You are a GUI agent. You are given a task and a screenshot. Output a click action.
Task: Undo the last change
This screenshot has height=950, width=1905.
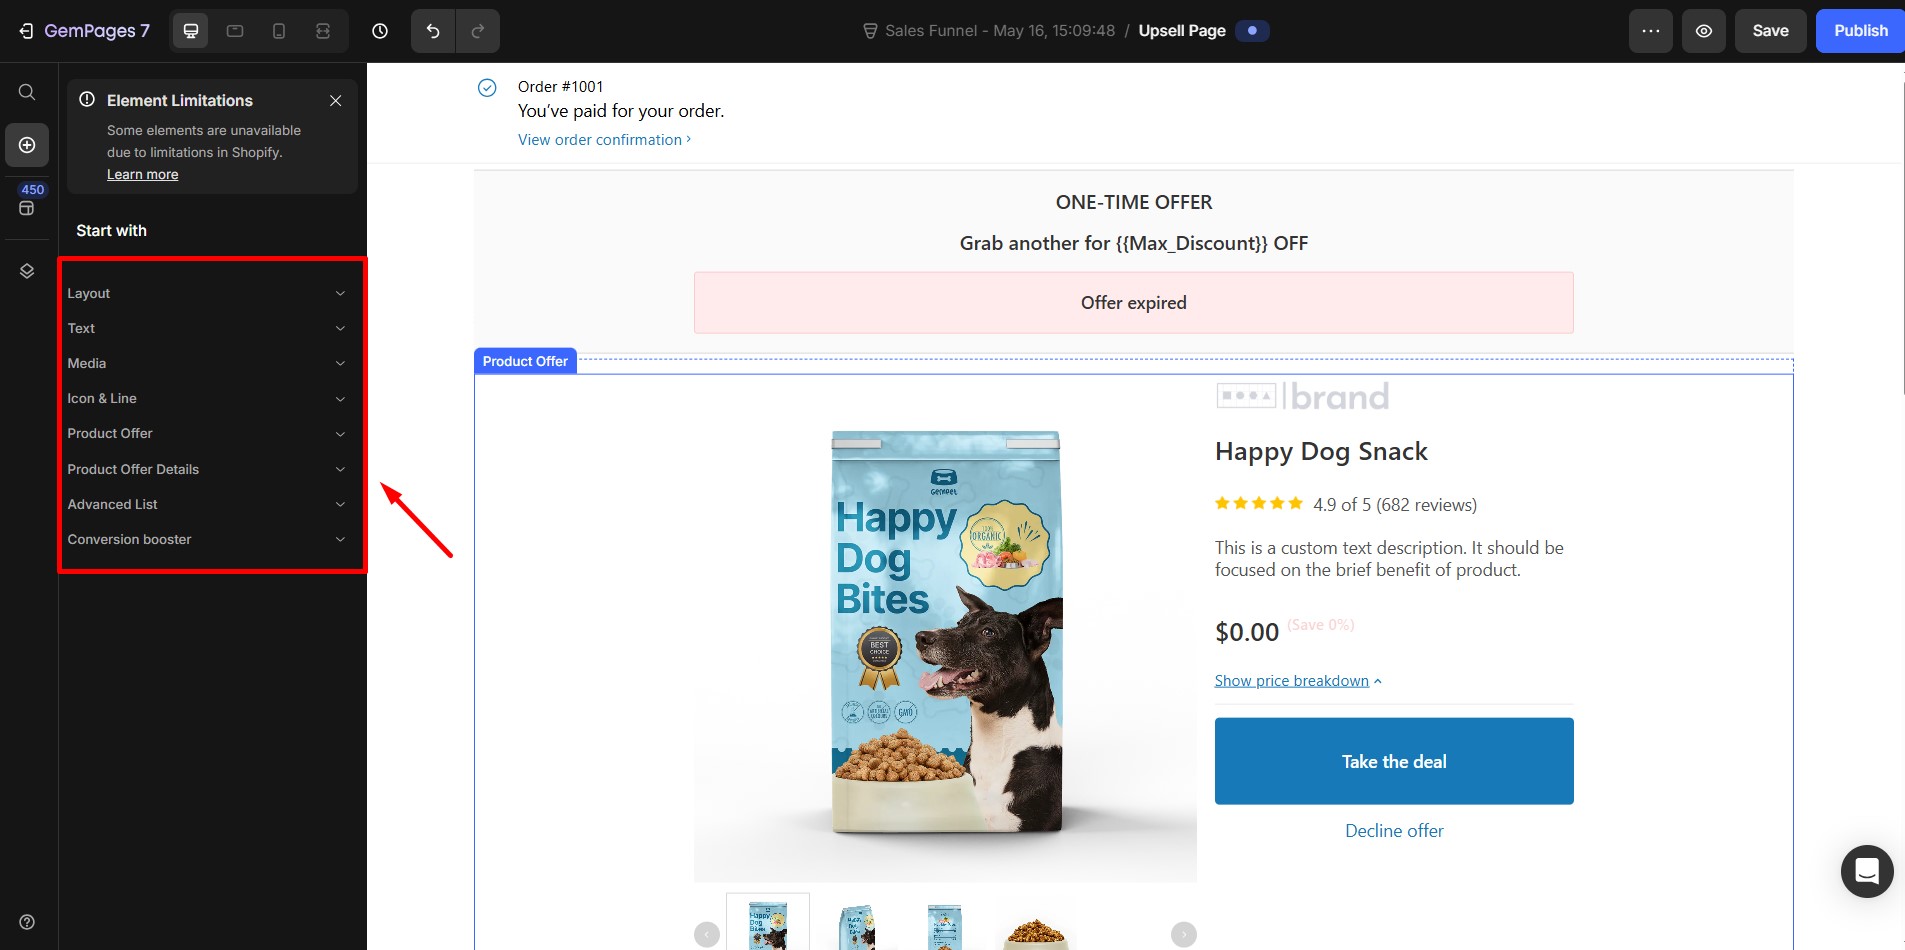pyautogui.click(x=433, y=31)
